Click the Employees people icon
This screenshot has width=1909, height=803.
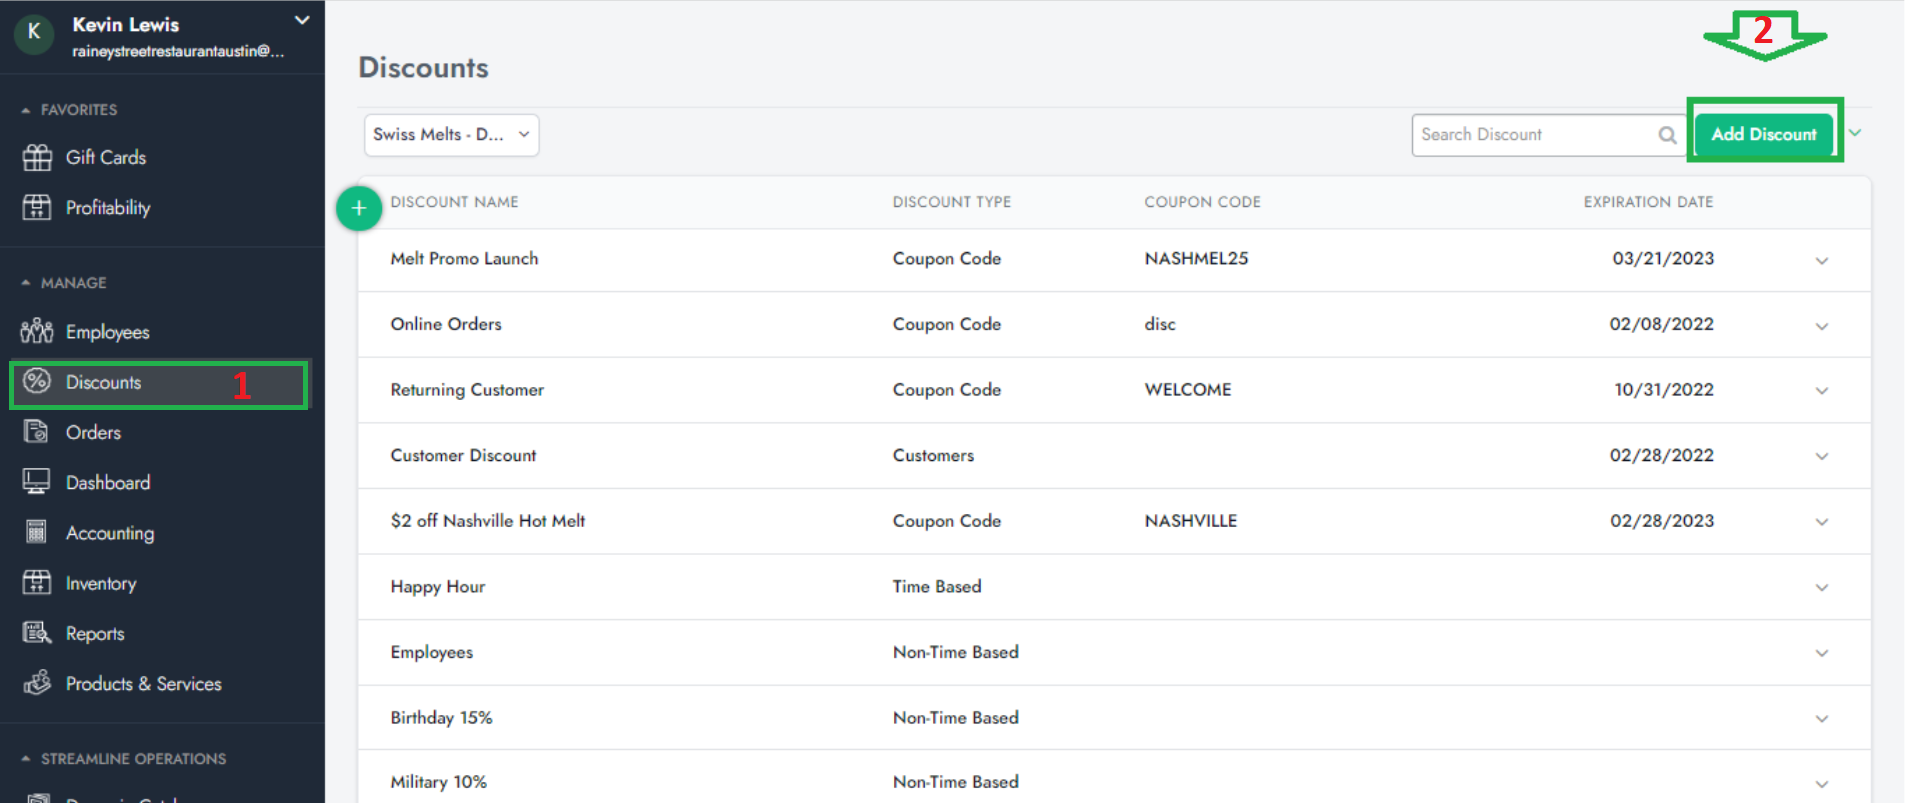(37, 331)
